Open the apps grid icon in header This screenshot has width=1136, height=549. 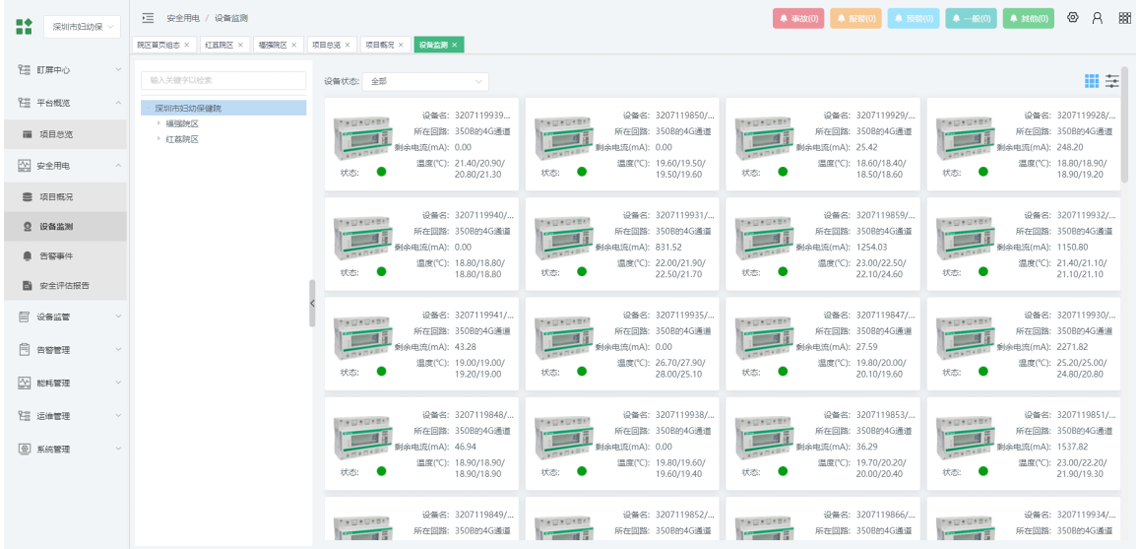point(1124,18)
